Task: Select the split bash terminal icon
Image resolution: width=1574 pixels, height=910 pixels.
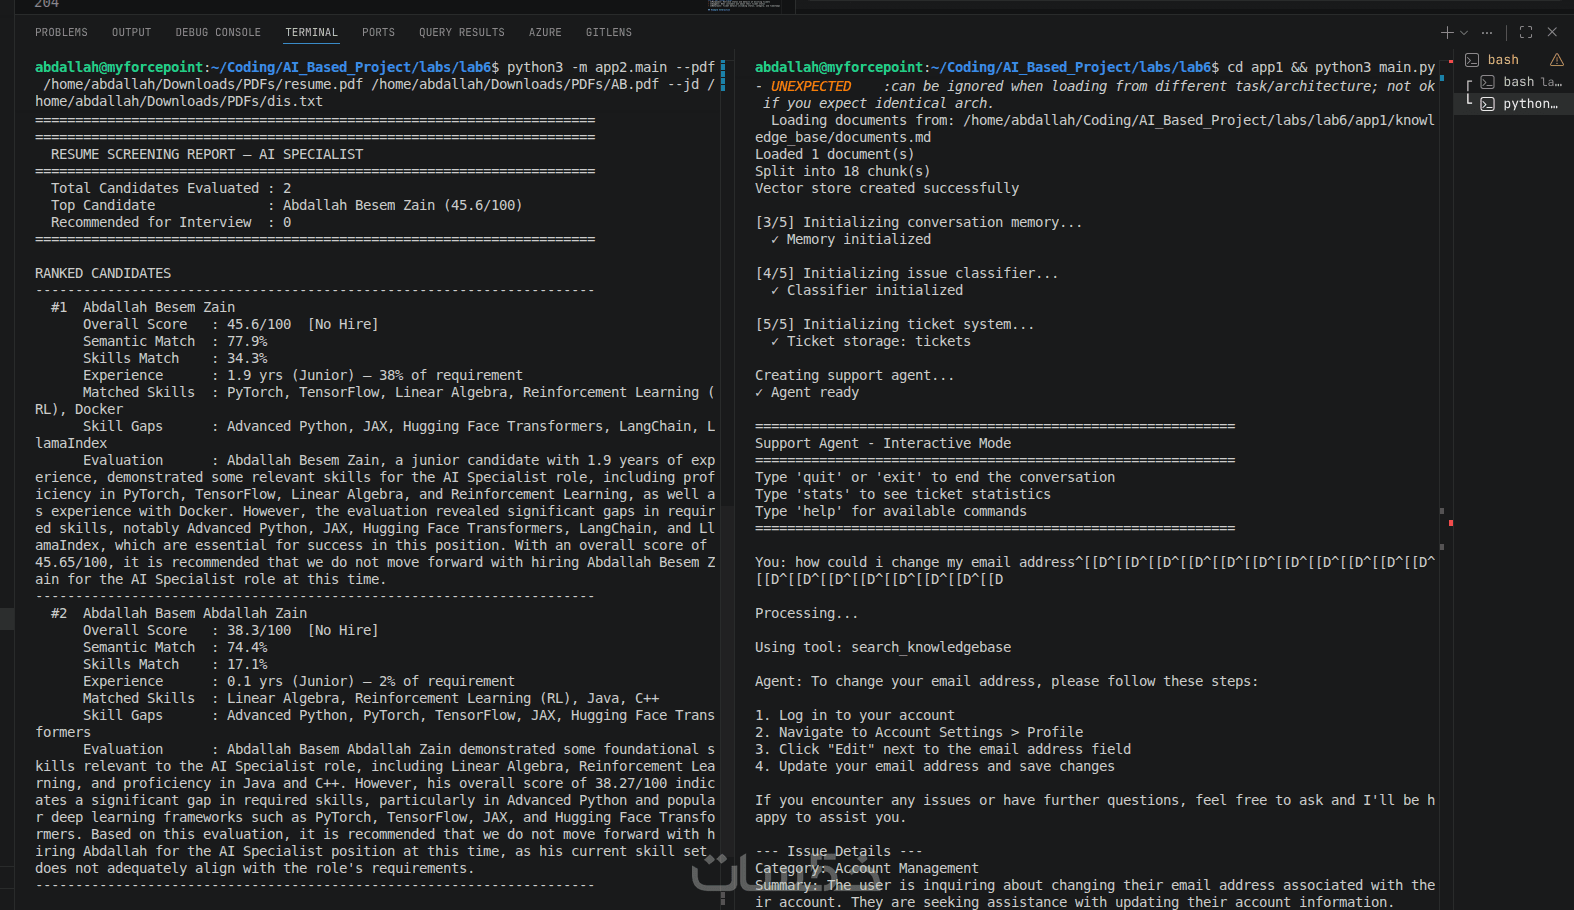Action: click(x=1488, y=82)
